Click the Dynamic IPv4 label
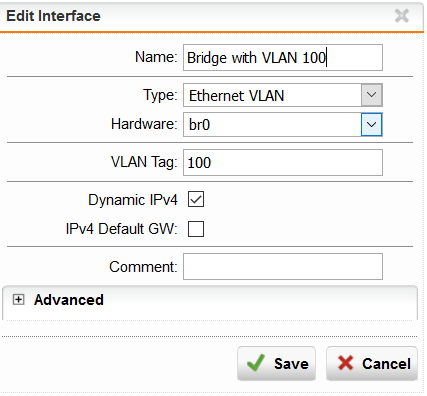This screenshot has height=396, width=427. tap(133, 200)
